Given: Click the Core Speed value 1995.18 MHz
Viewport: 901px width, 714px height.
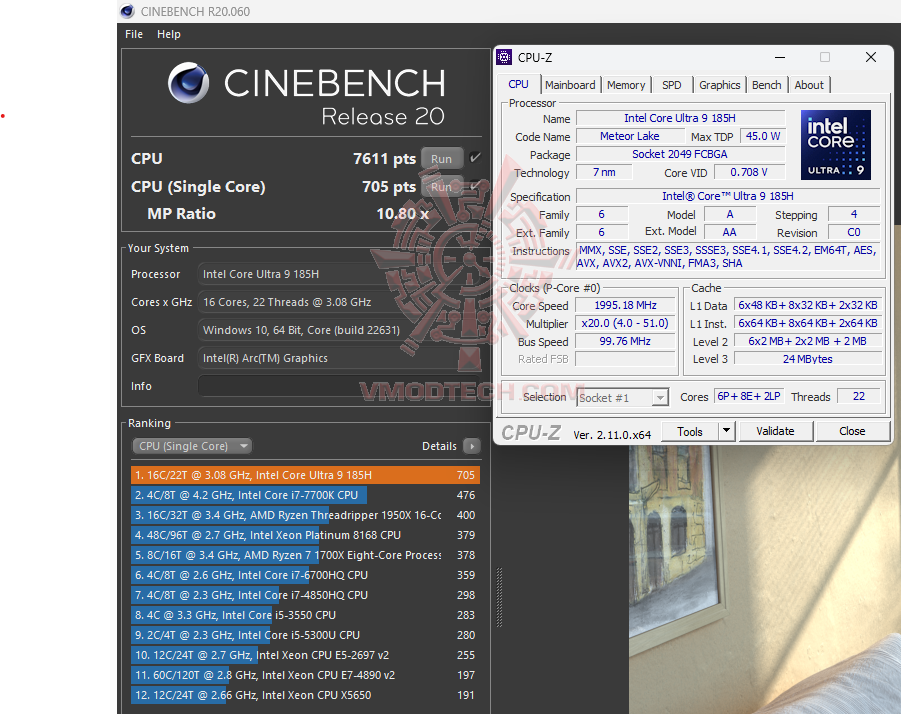Looking at the screenshot, I should pyautogui.click(x=625, y=305).
